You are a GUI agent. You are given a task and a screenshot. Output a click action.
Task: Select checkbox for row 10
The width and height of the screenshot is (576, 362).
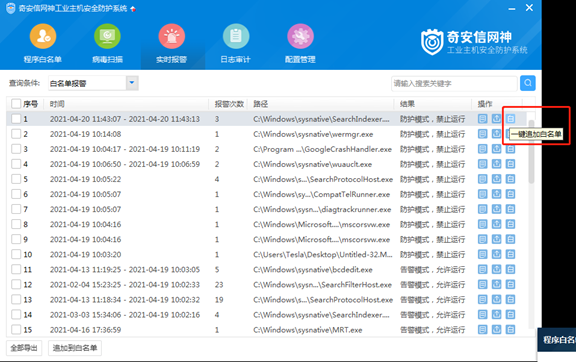coord(16,254)
